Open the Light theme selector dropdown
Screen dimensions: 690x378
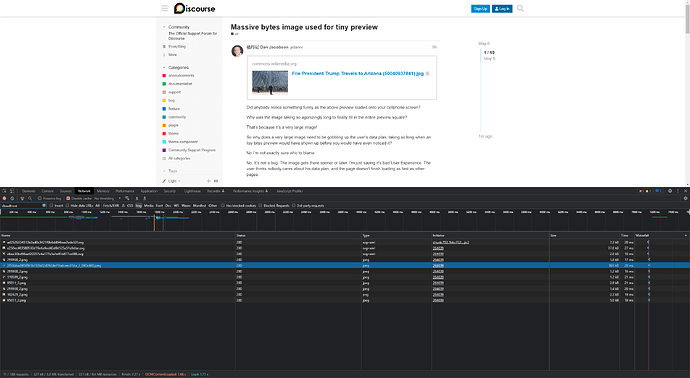(171, 181)
